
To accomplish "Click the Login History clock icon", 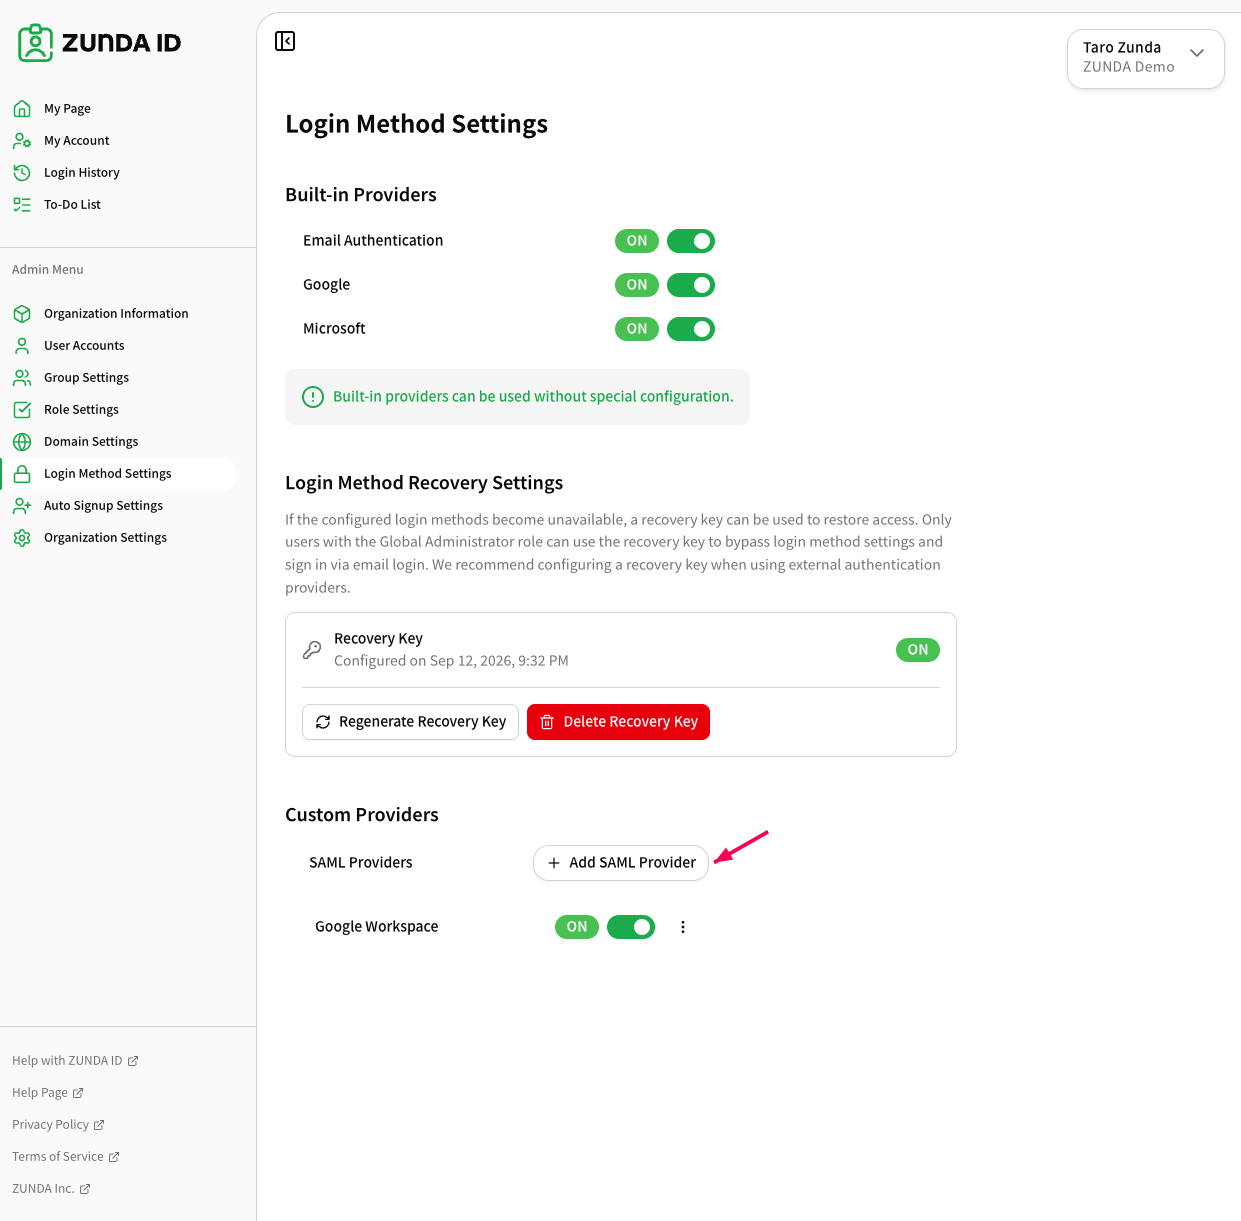I will (22, 173).
